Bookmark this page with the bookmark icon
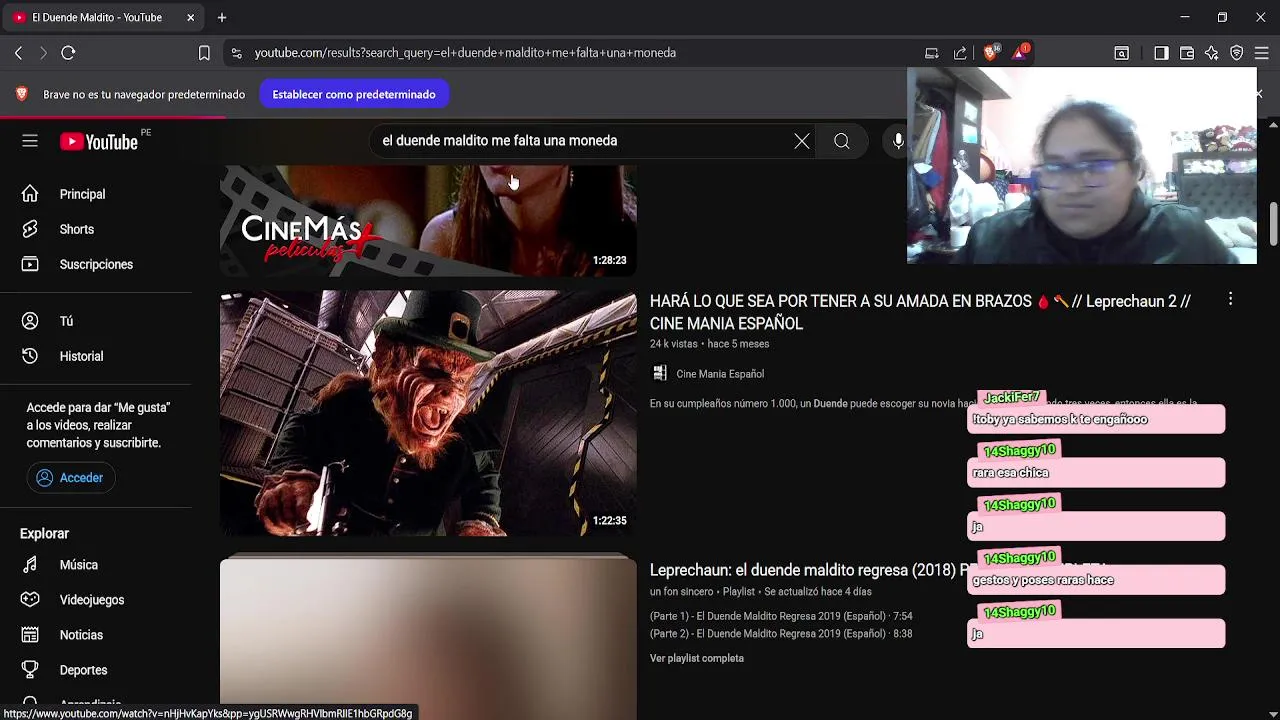This screenshot has width=1280, height=720. point(204,53)
